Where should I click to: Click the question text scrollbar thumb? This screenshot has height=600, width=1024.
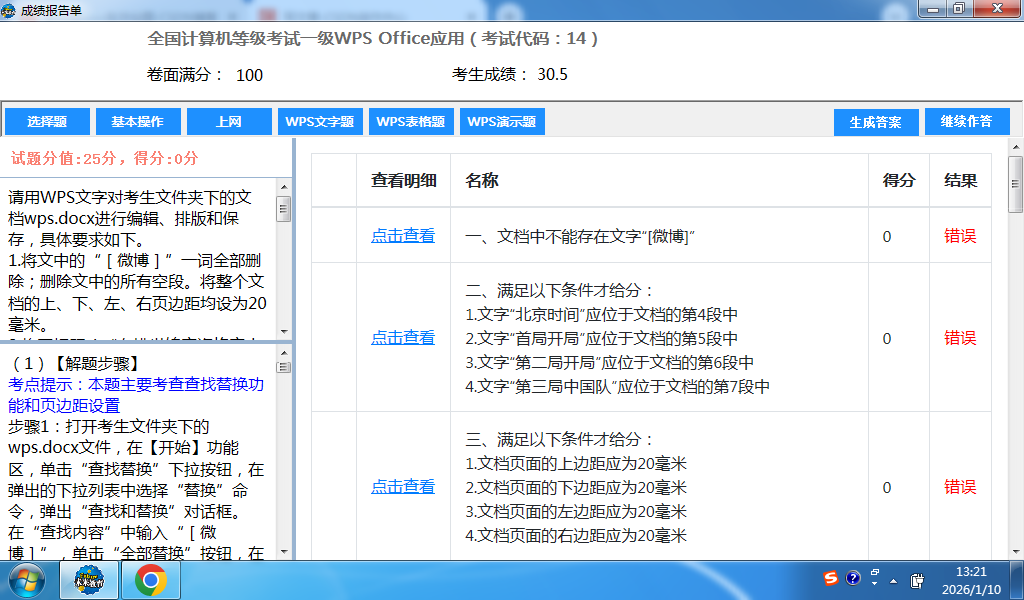(x=284, y=209)
